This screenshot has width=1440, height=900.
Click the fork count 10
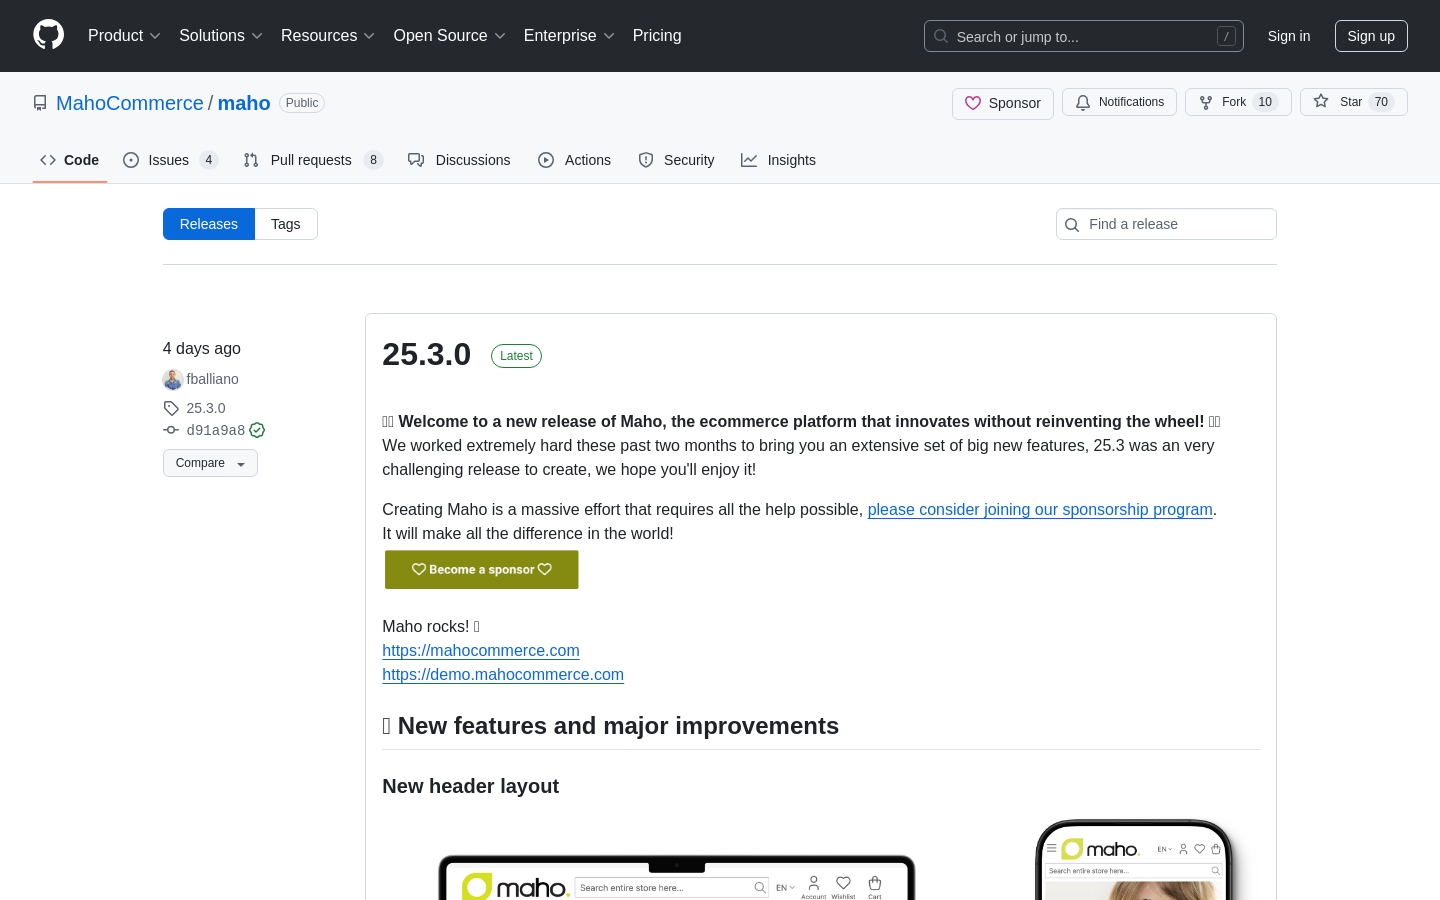(1265, 102)
